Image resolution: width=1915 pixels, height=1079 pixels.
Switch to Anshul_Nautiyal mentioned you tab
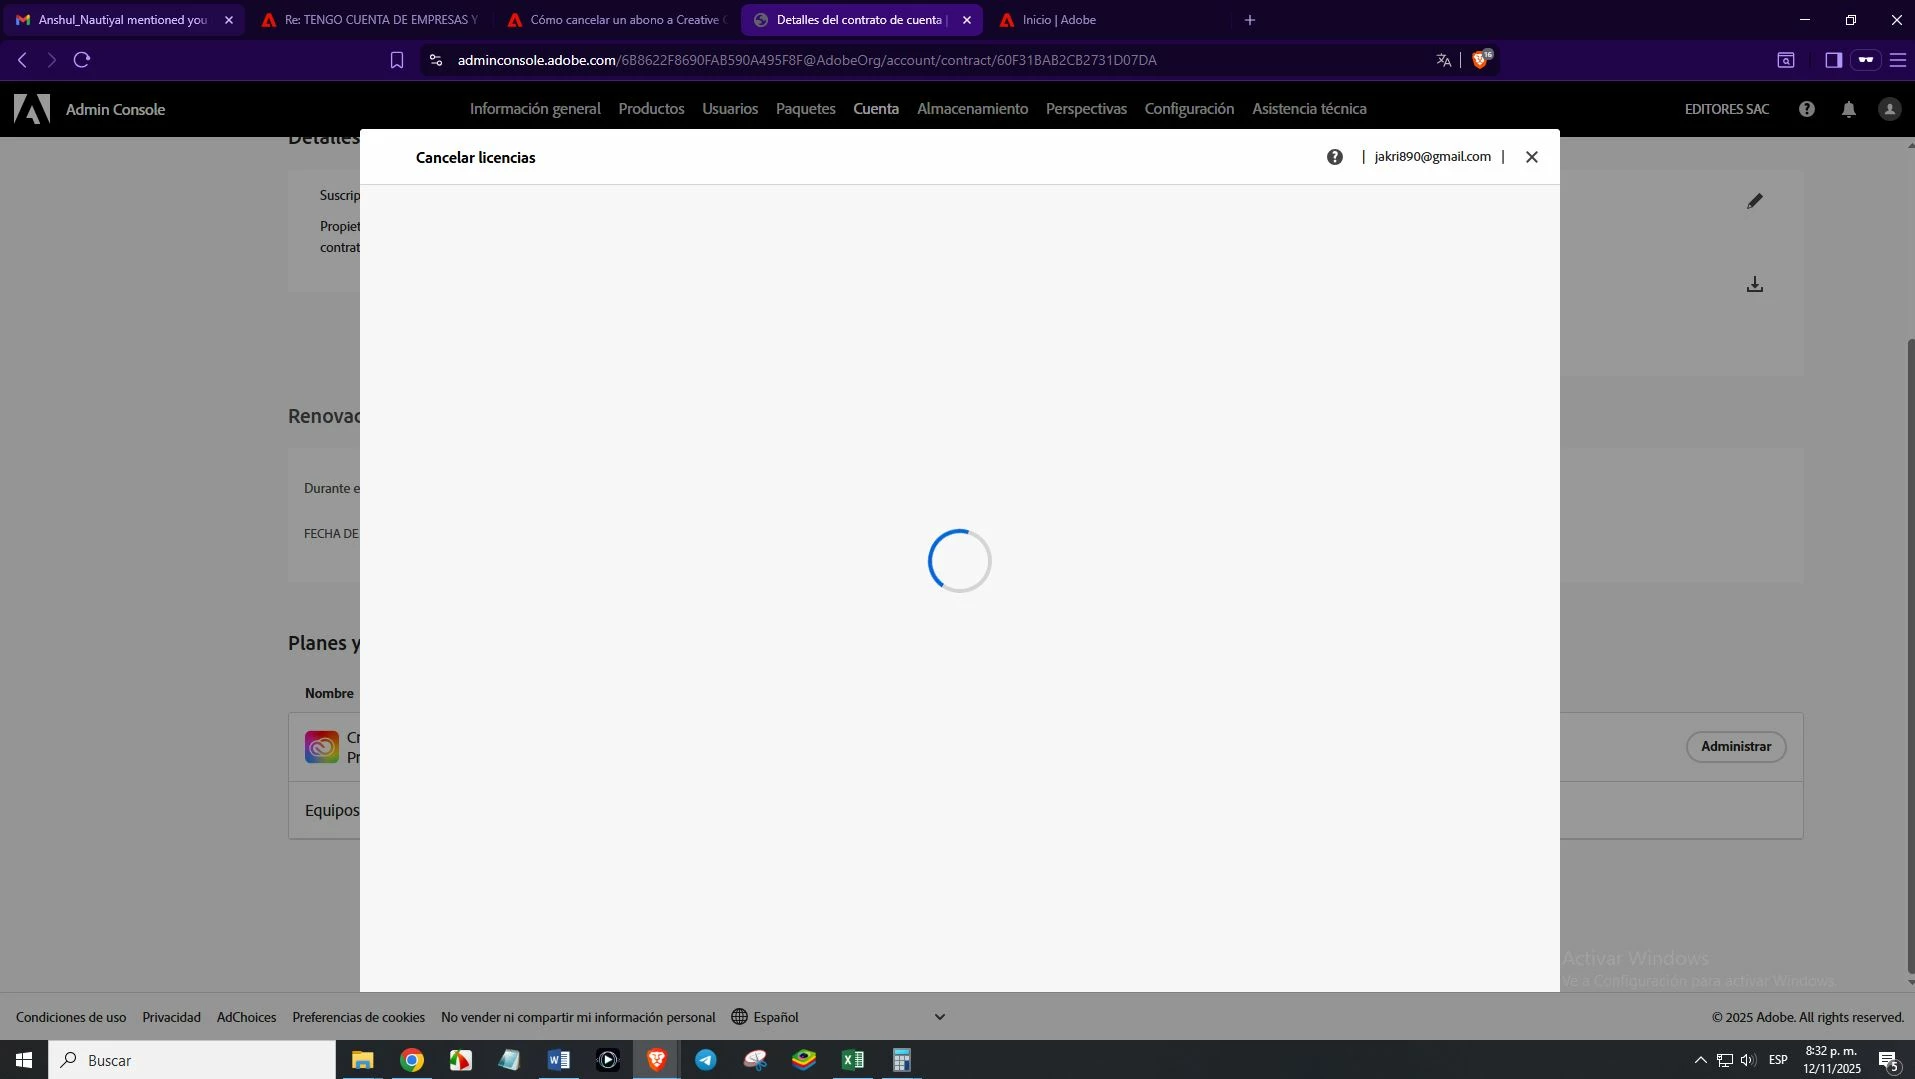122,20
